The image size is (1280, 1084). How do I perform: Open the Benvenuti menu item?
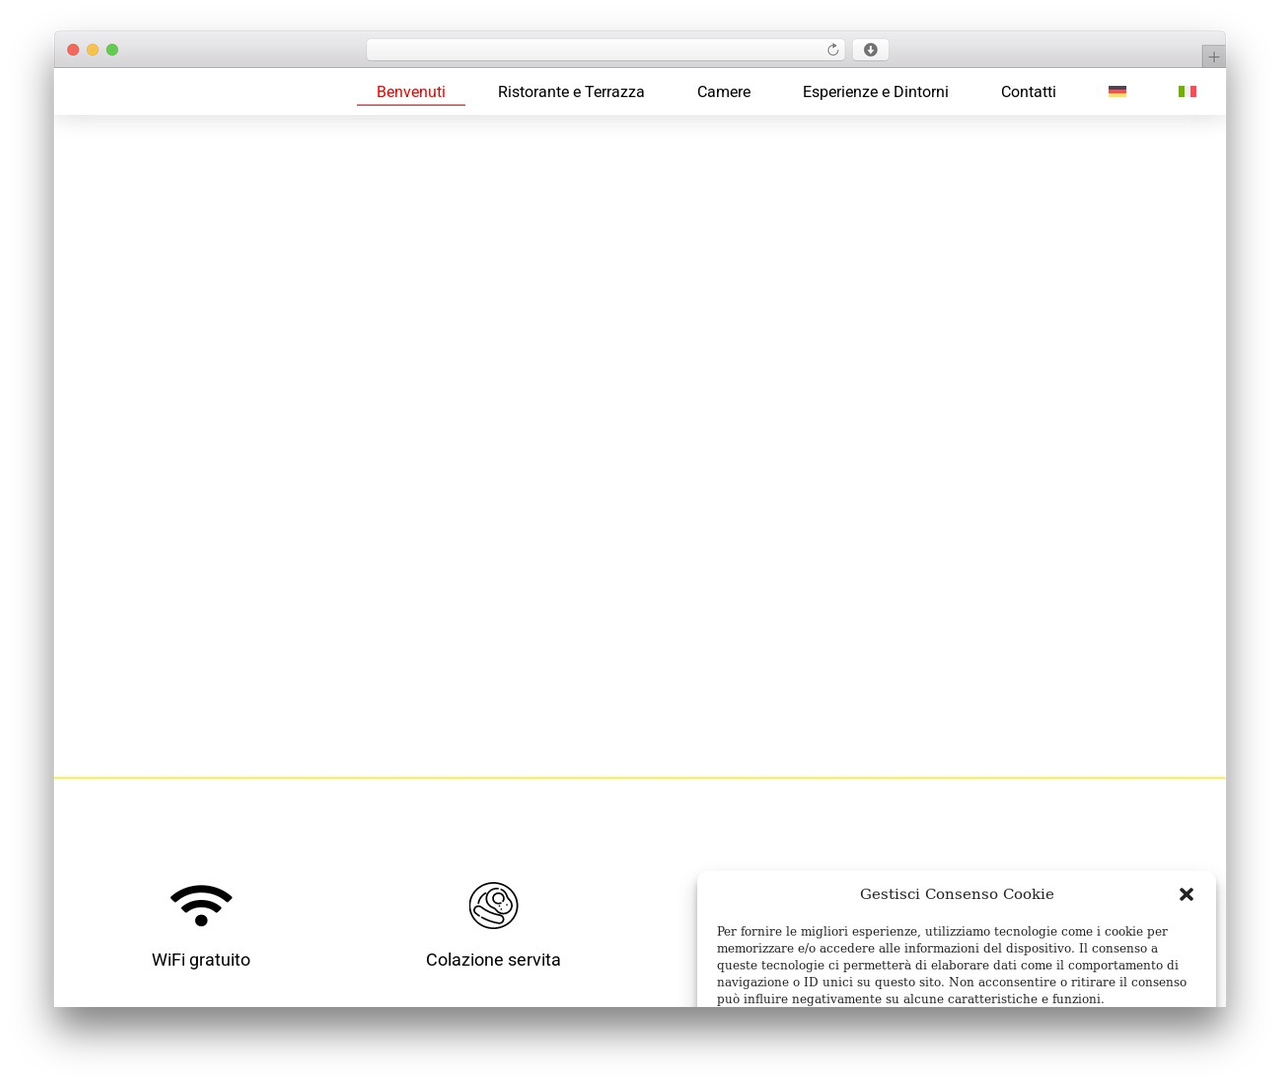411,92
